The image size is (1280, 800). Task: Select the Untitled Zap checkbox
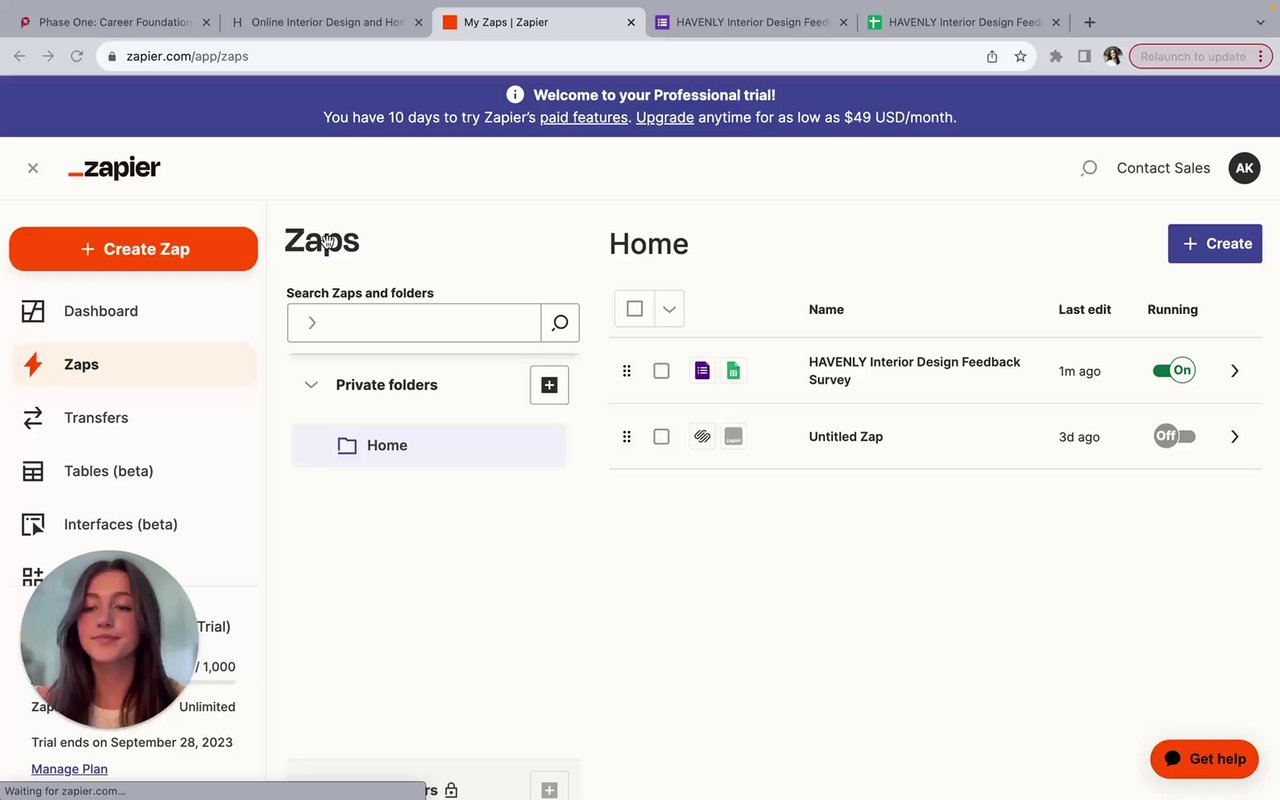[x=661, y=437]
